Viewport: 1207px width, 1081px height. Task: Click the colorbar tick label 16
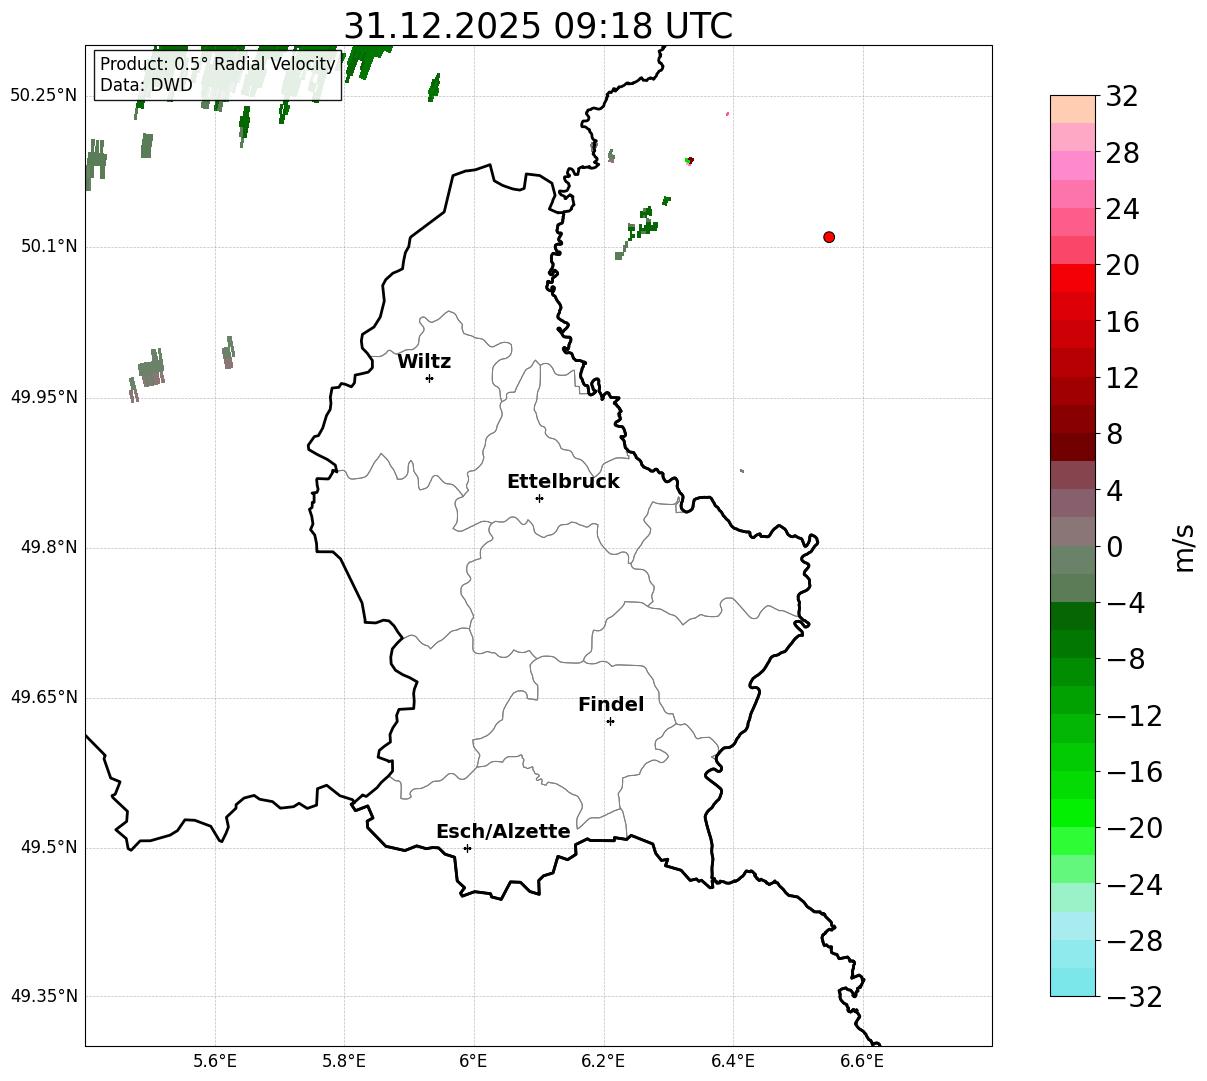pos(1122,322)
